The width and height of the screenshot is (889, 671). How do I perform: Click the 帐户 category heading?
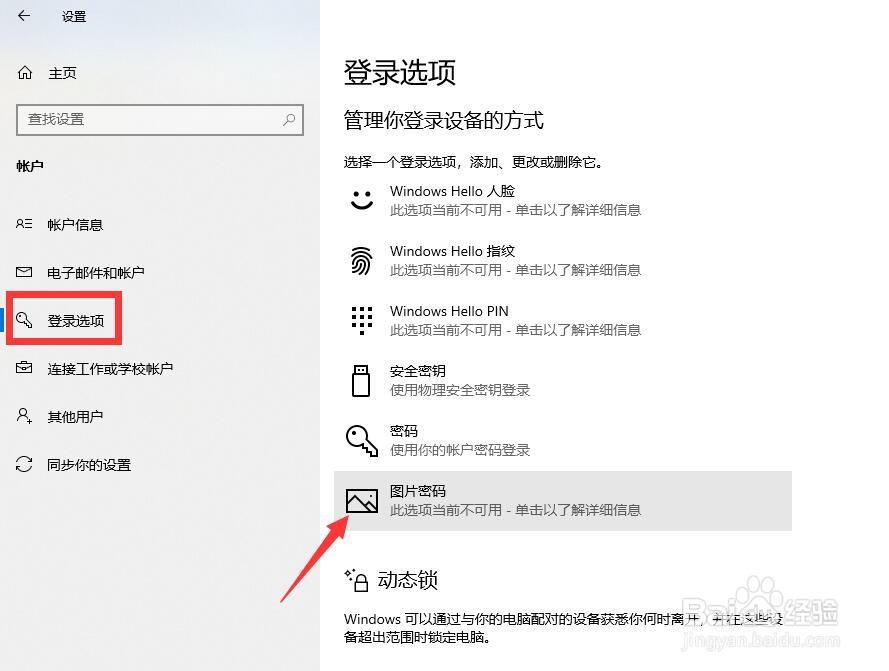30,166
